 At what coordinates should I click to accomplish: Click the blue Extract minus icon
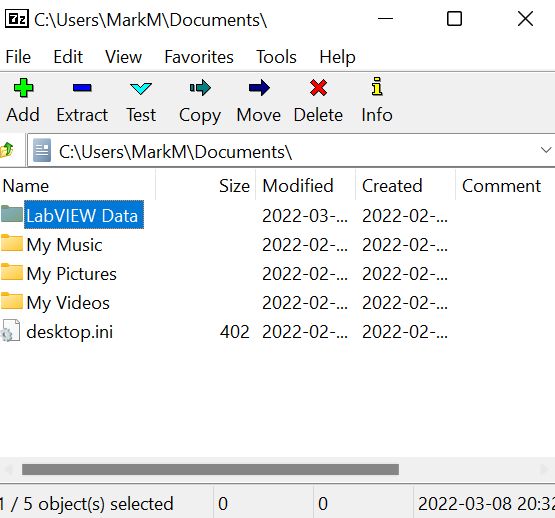[82, 88]
